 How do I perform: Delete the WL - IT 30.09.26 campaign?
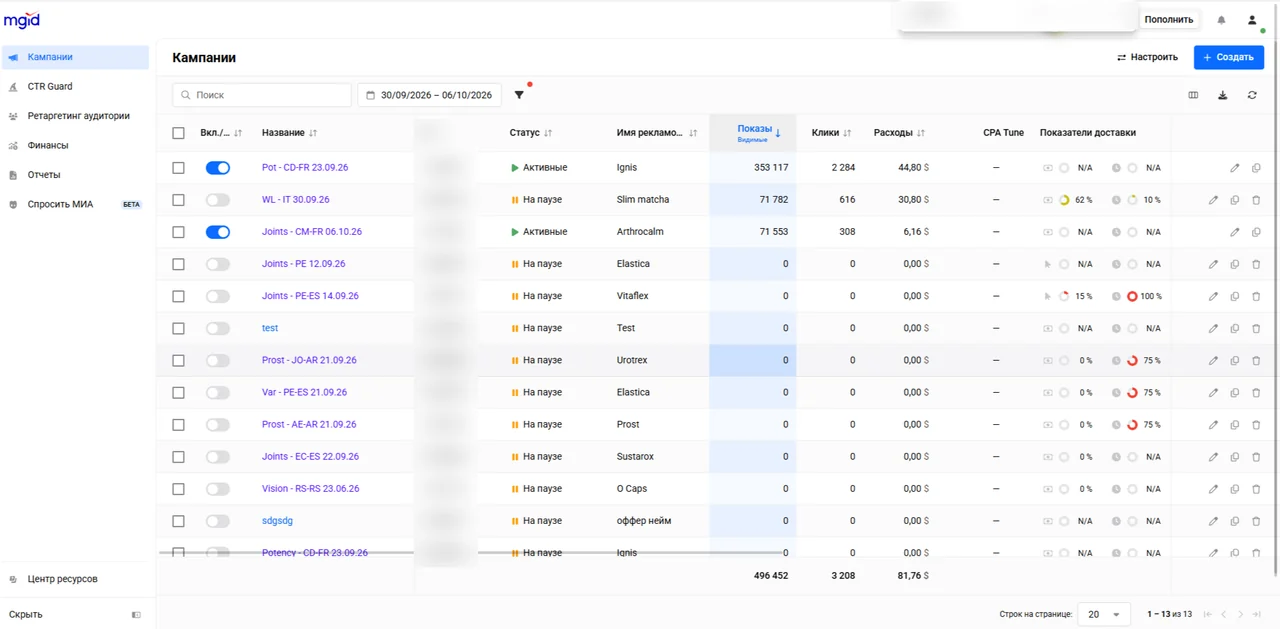[1256, 200]
